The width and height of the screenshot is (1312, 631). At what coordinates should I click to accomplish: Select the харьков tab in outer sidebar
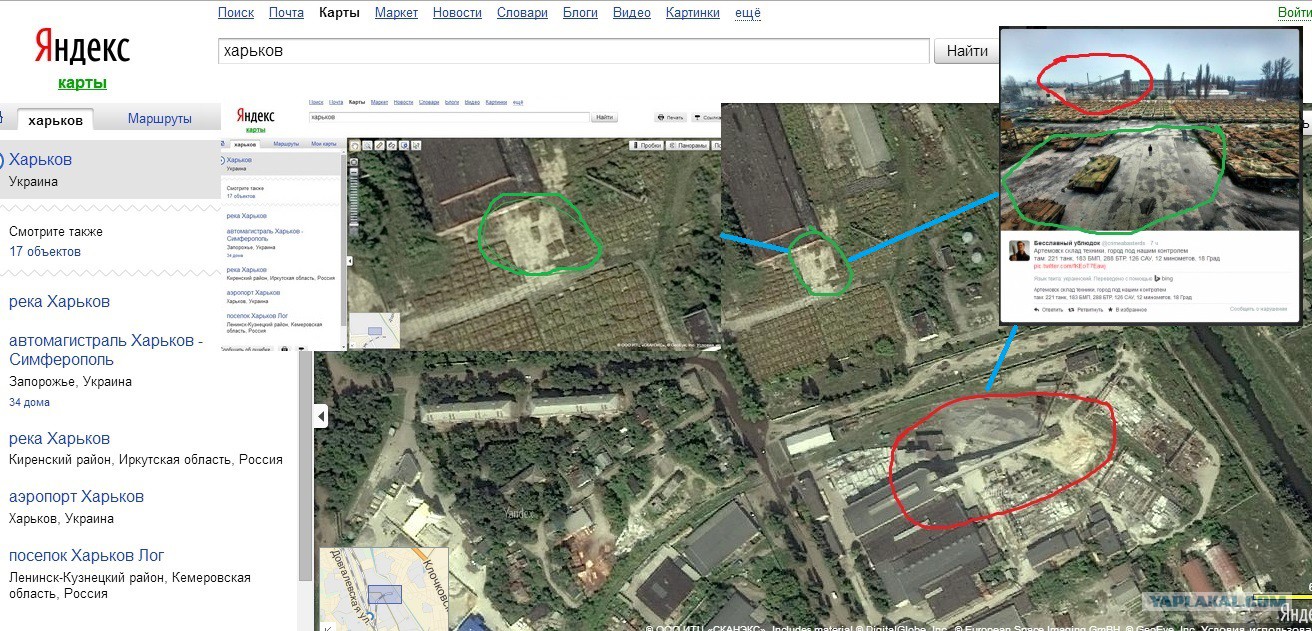point(55,119)
